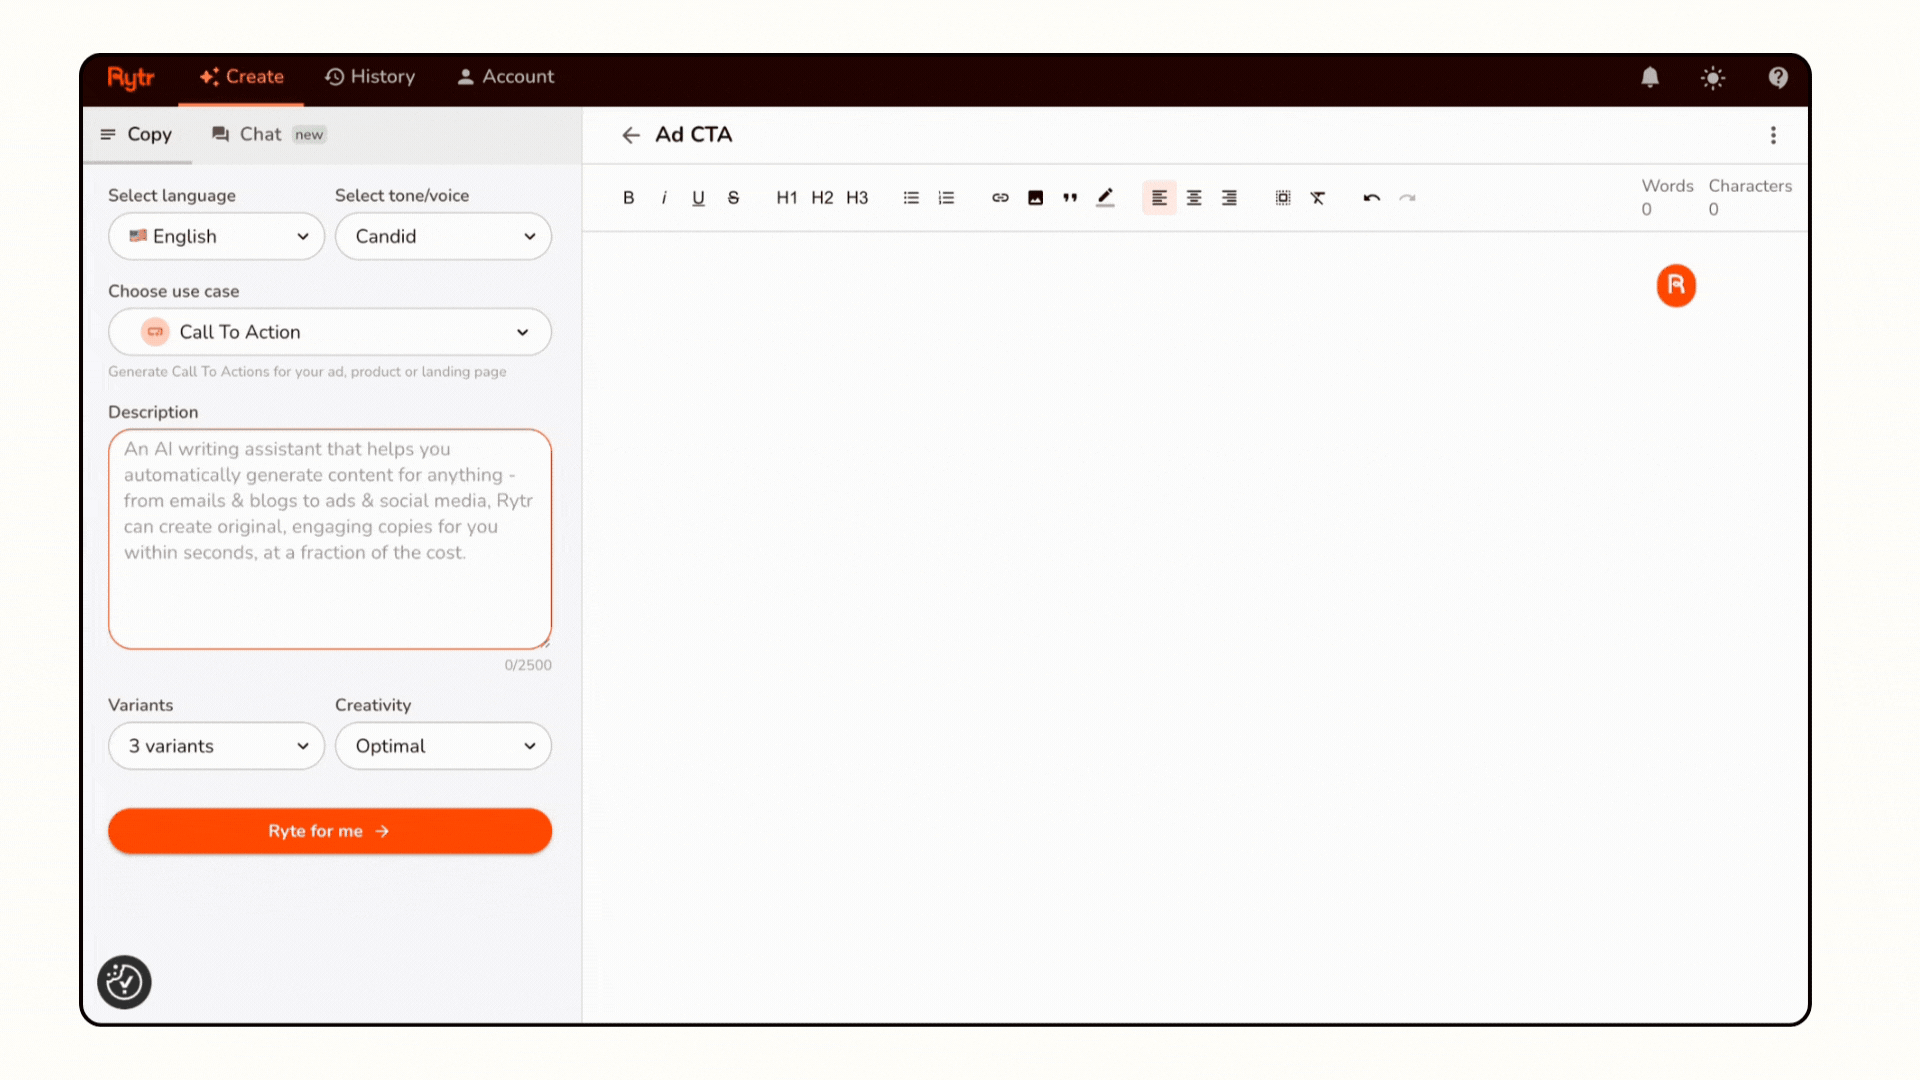The height and width of the screenshot is (1080, 1920).
Task: Apply highlight with the pen icon
Action: [1105, 197]
